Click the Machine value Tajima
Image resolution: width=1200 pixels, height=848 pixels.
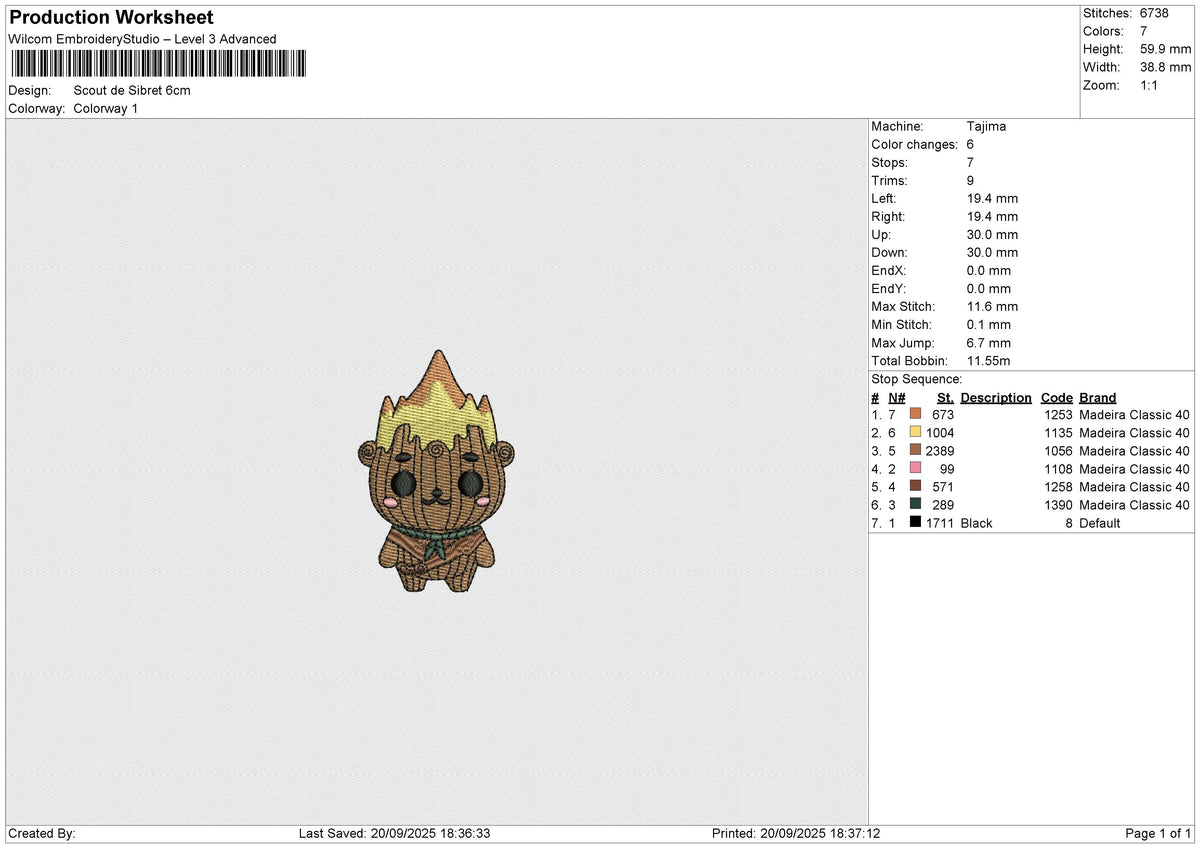point(987,127)
